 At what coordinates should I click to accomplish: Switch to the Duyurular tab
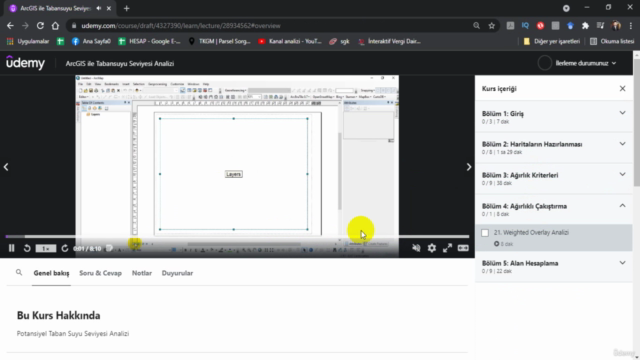point(177,273)
